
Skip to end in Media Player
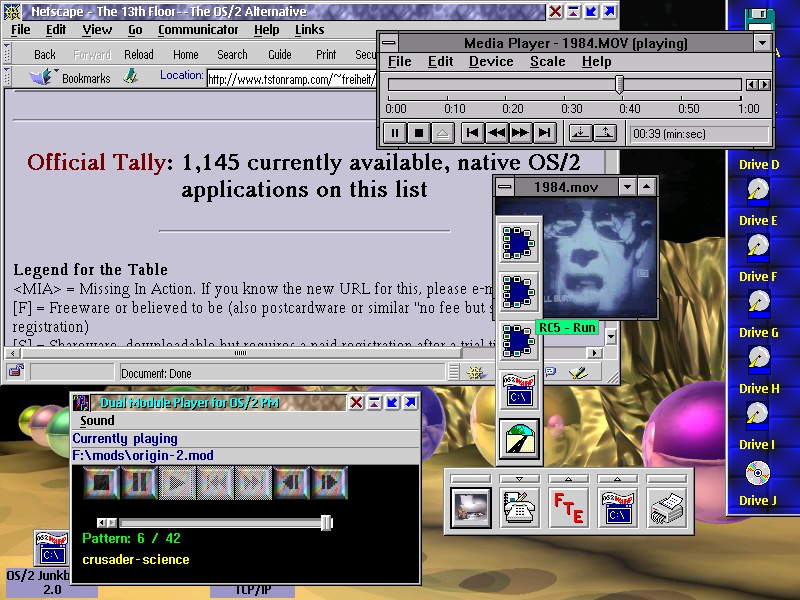[544, 133]
